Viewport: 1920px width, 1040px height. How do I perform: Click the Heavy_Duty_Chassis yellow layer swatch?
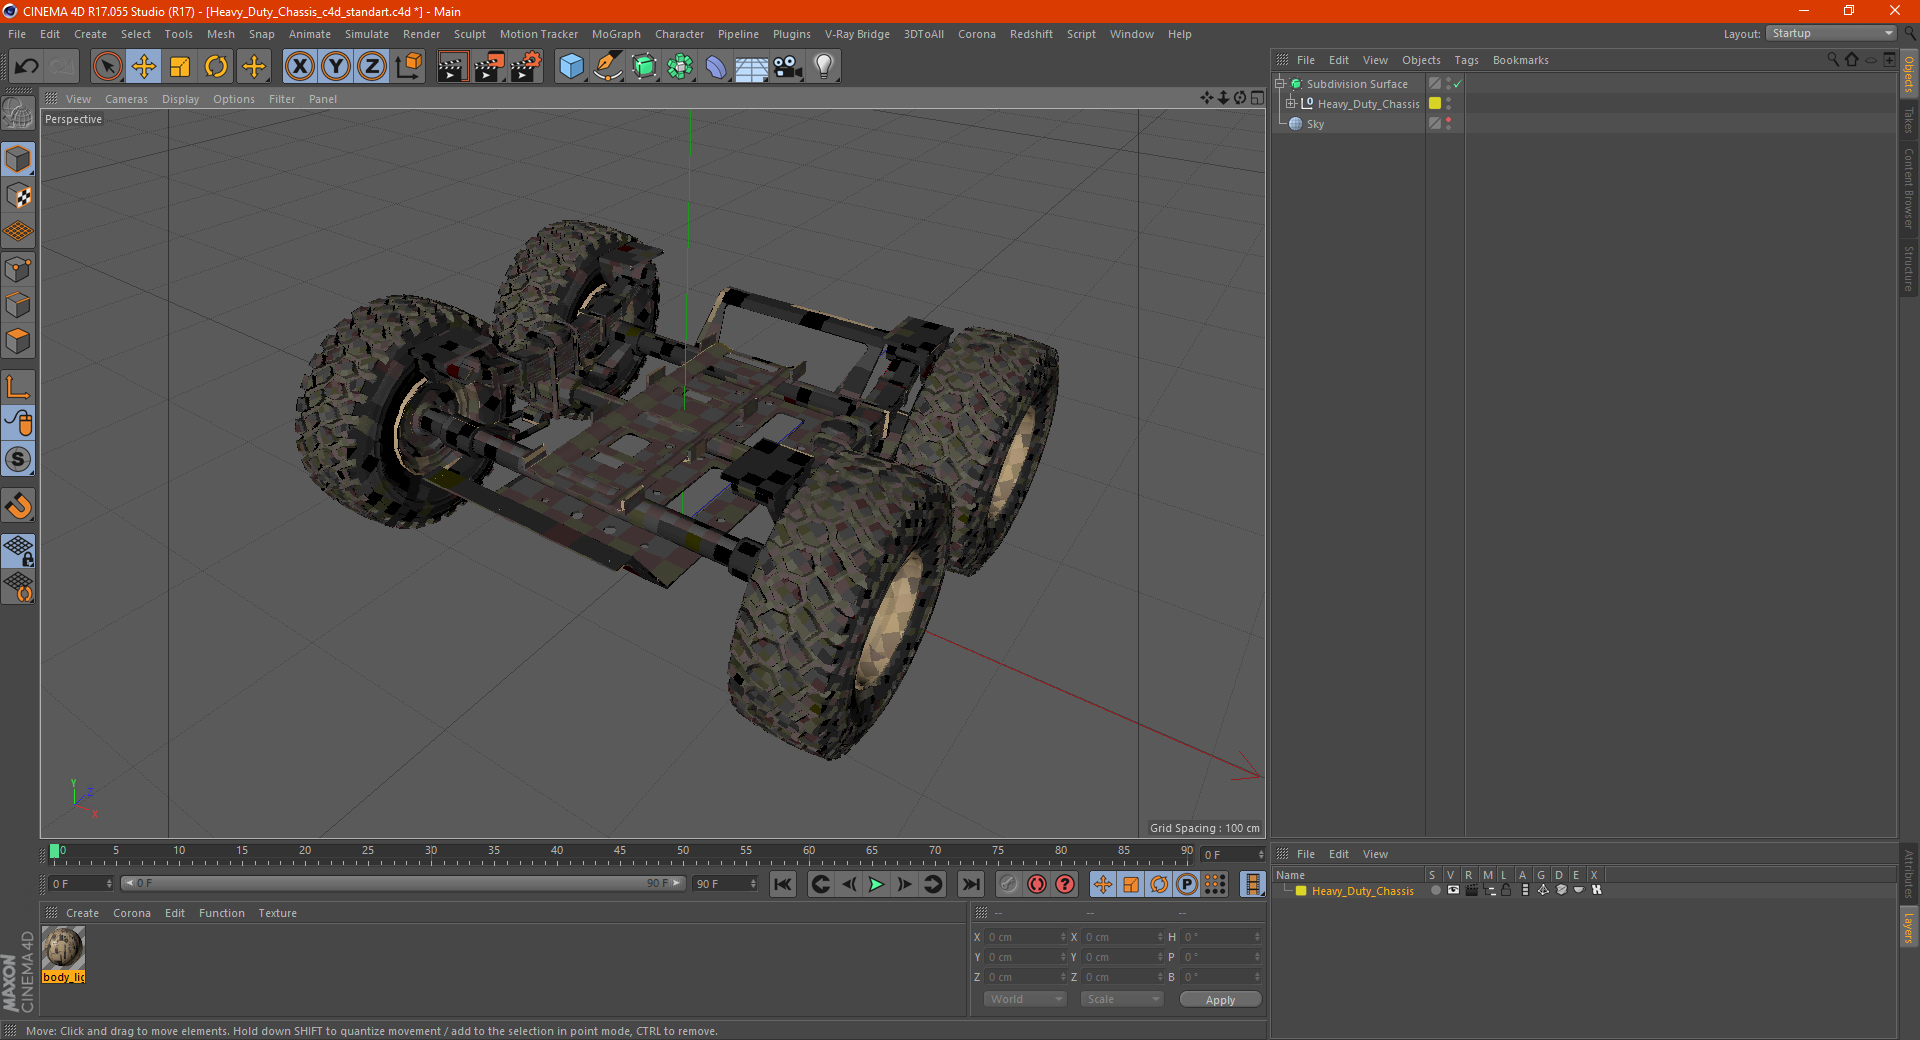pos(1435,104)
